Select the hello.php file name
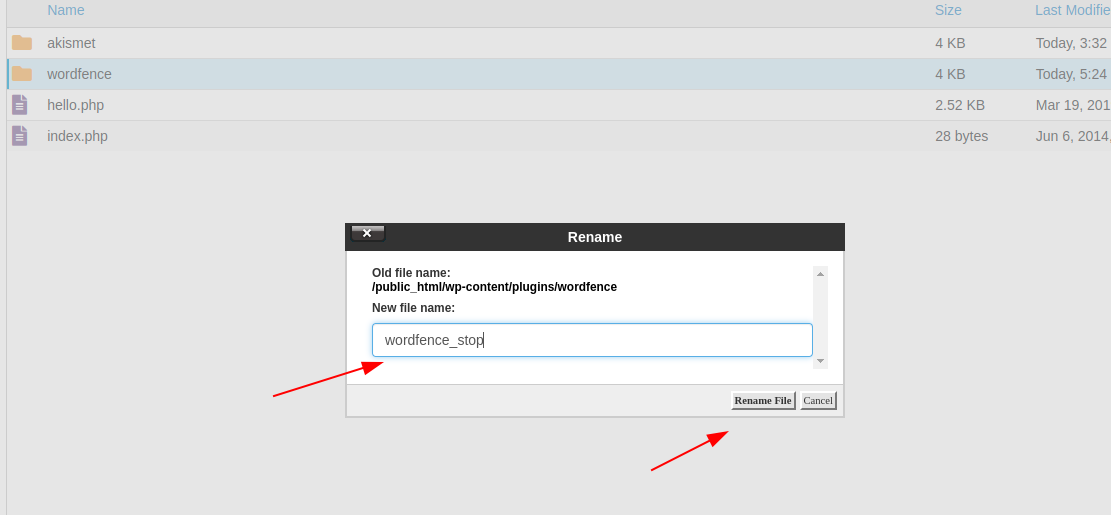 (76, 105)
